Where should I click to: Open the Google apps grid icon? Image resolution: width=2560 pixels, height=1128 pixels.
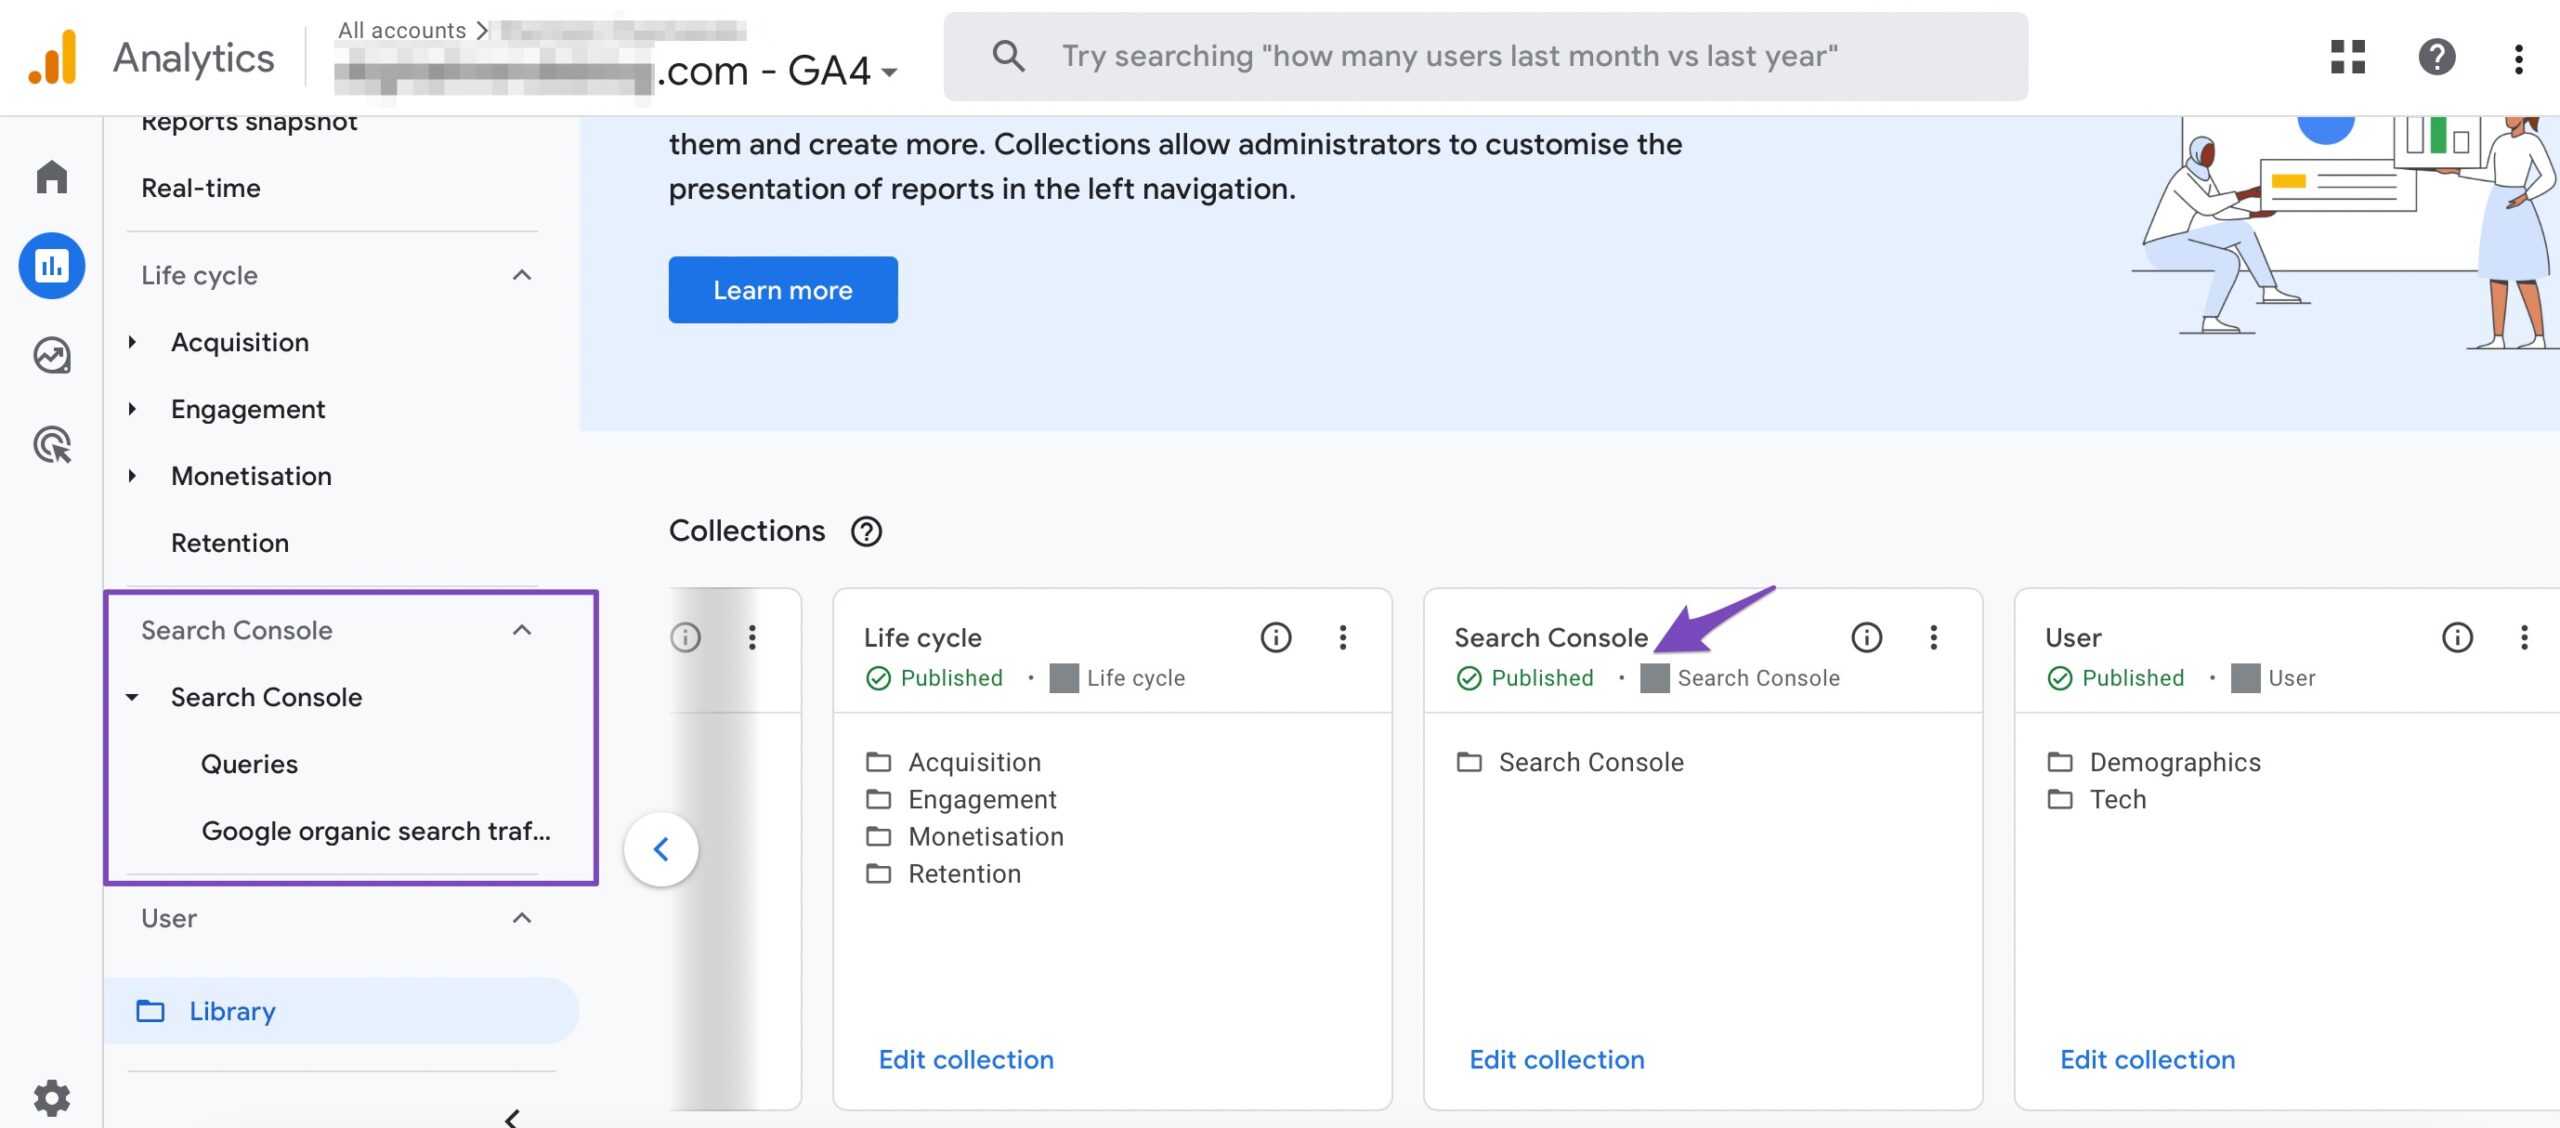2348,57
